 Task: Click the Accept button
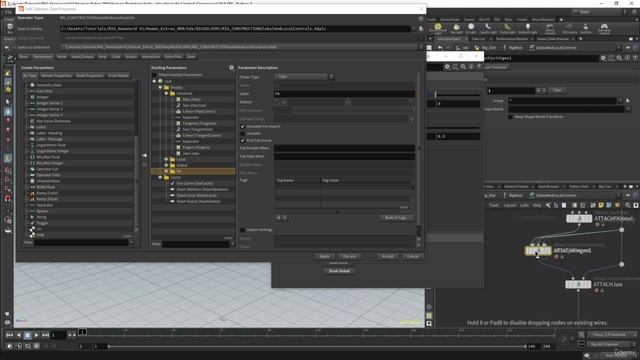[388, 257]
